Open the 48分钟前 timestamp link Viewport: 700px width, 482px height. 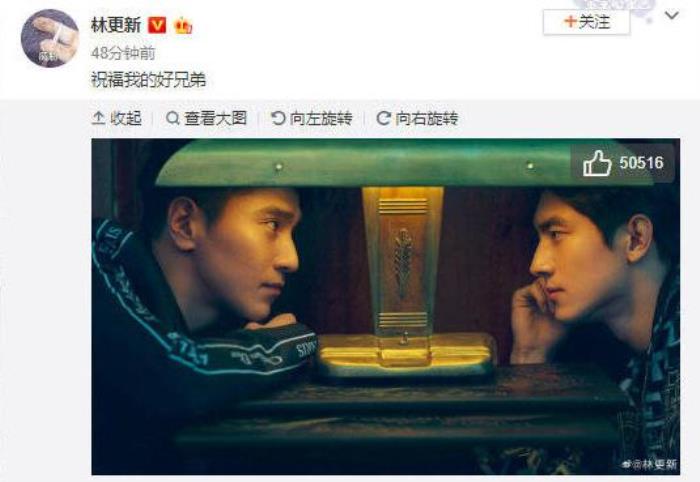pos(123,54)
